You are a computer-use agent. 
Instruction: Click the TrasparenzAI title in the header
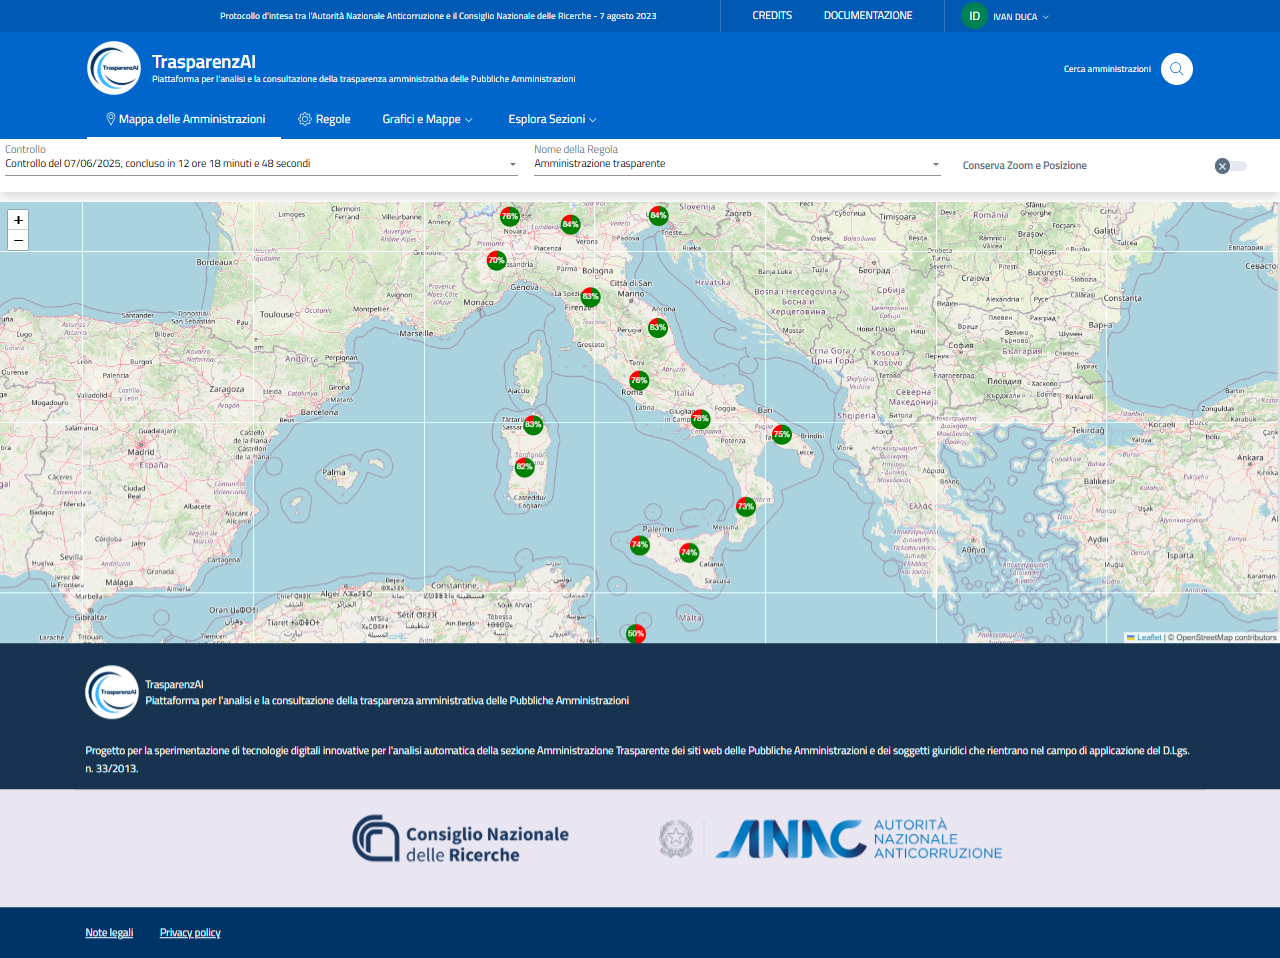204,62
